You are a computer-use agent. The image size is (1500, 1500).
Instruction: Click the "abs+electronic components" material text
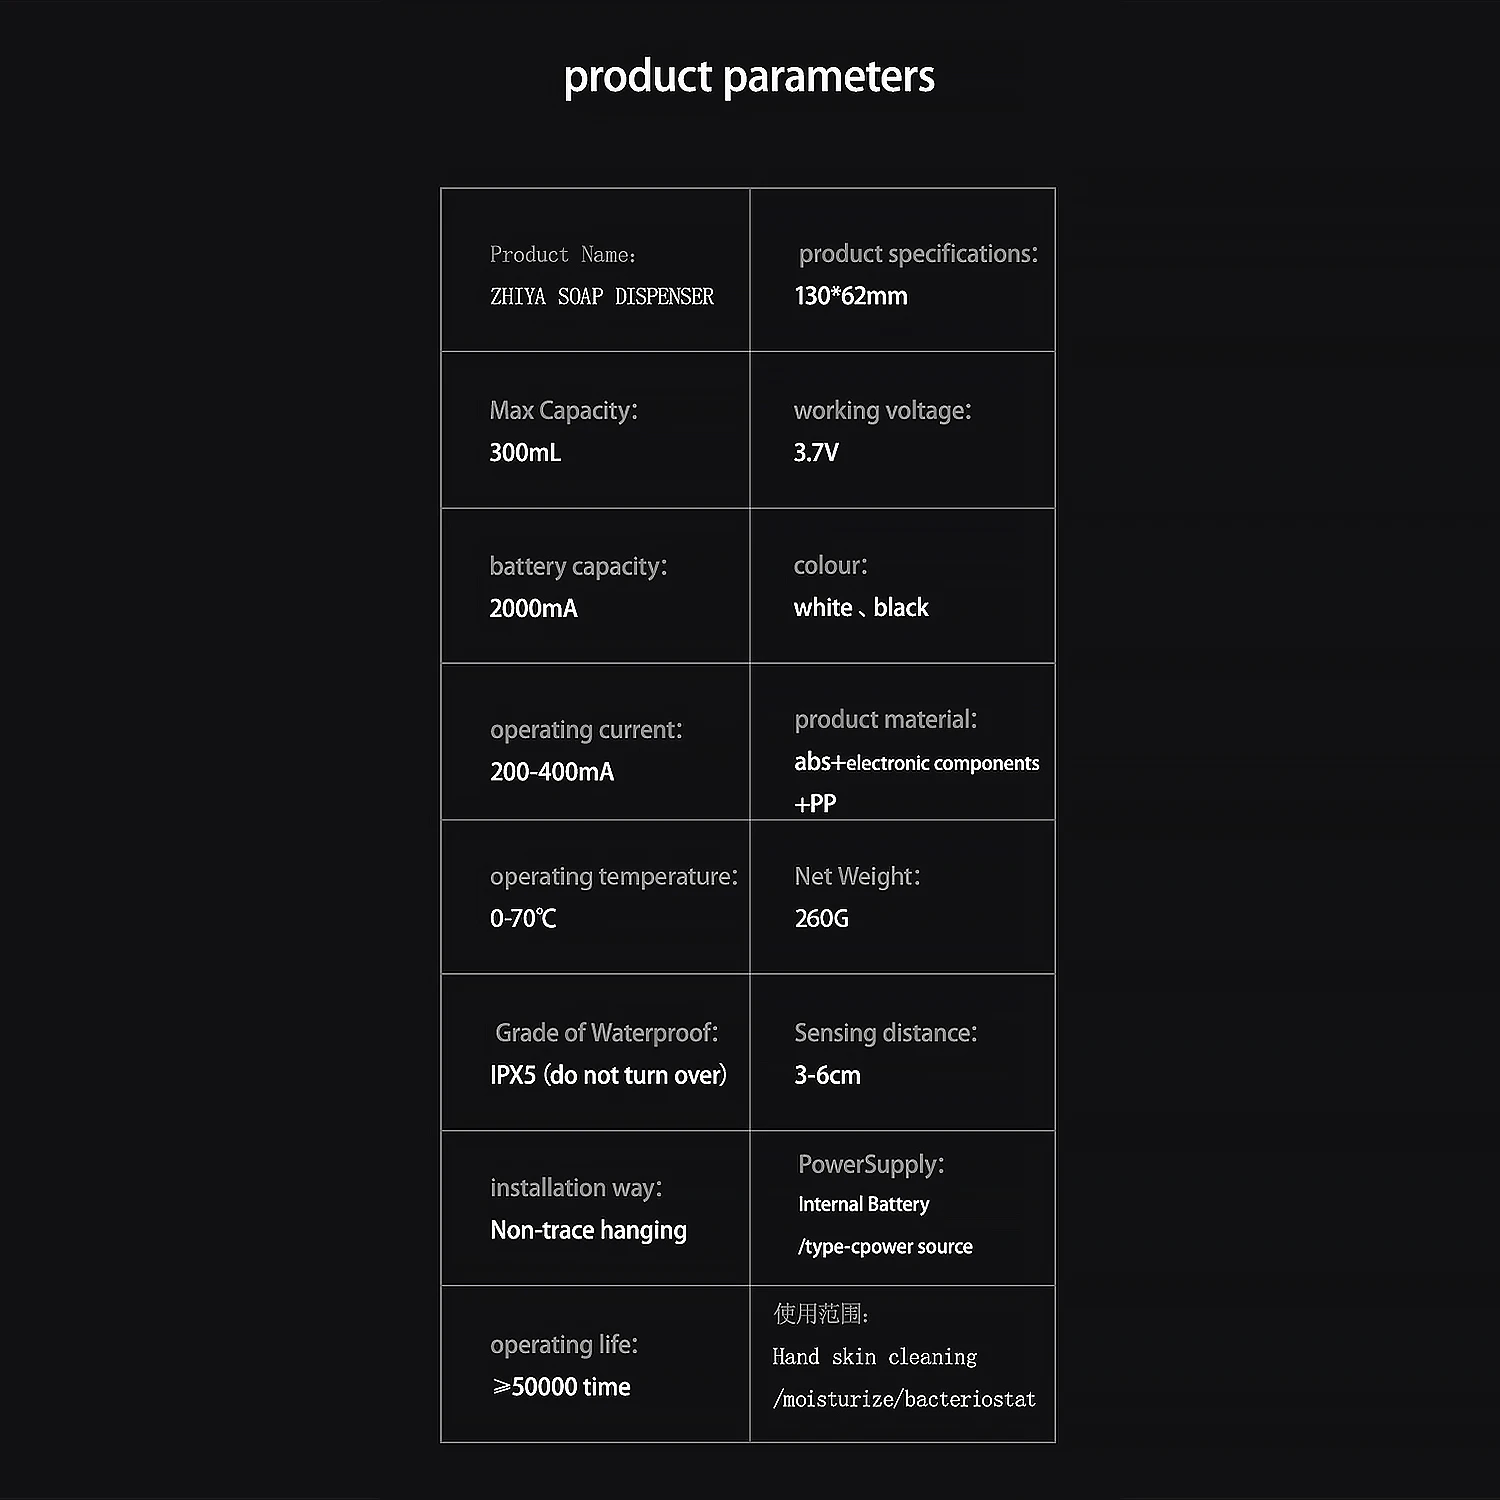coord(916,763)
